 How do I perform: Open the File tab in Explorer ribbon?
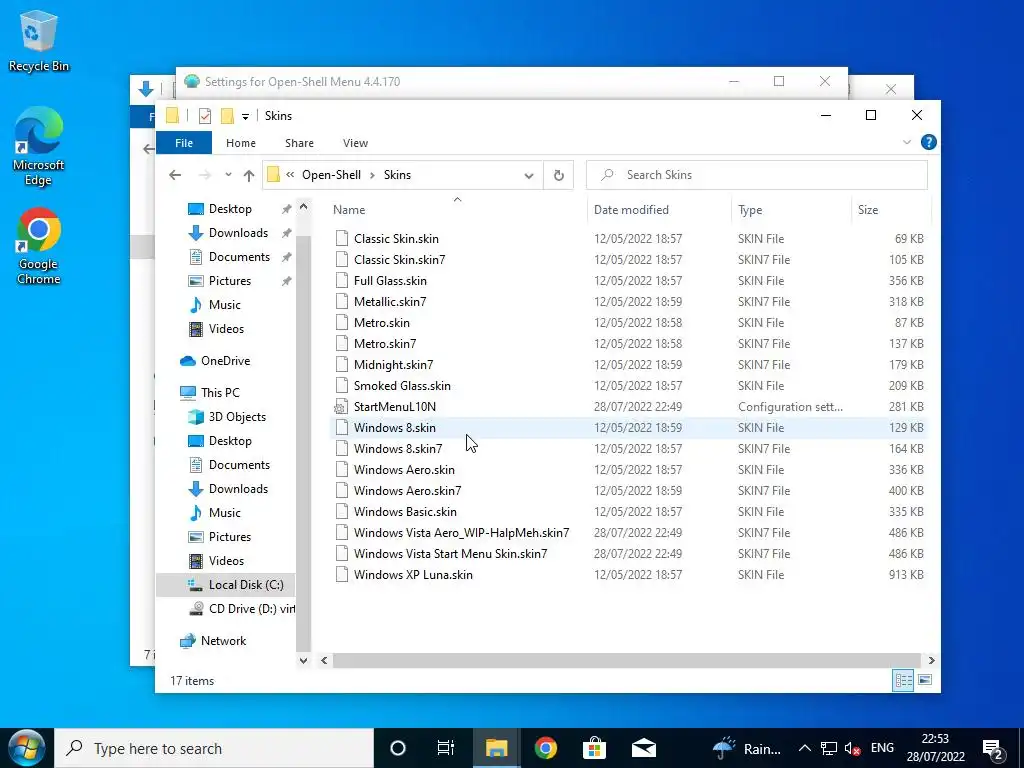184,143
